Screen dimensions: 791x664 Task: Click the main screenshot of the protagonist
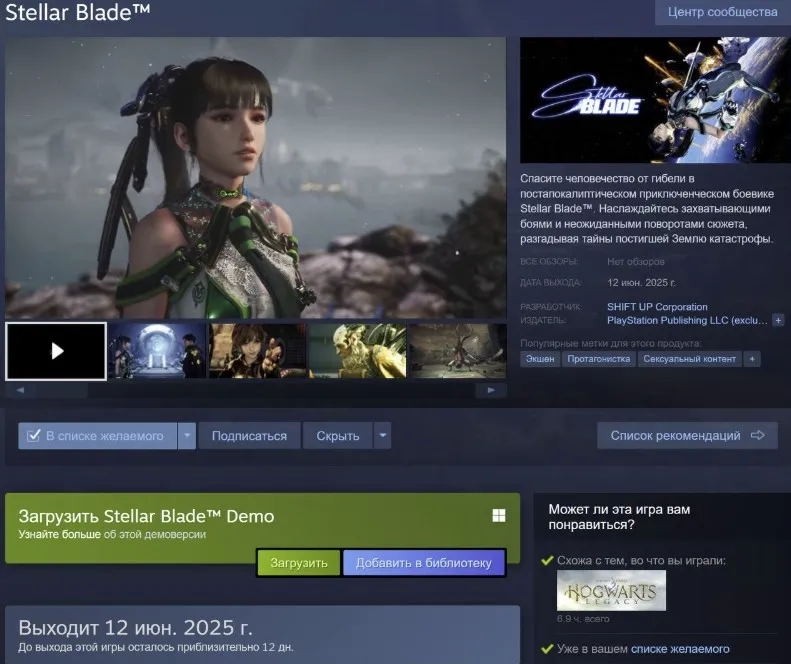point(255,178)
